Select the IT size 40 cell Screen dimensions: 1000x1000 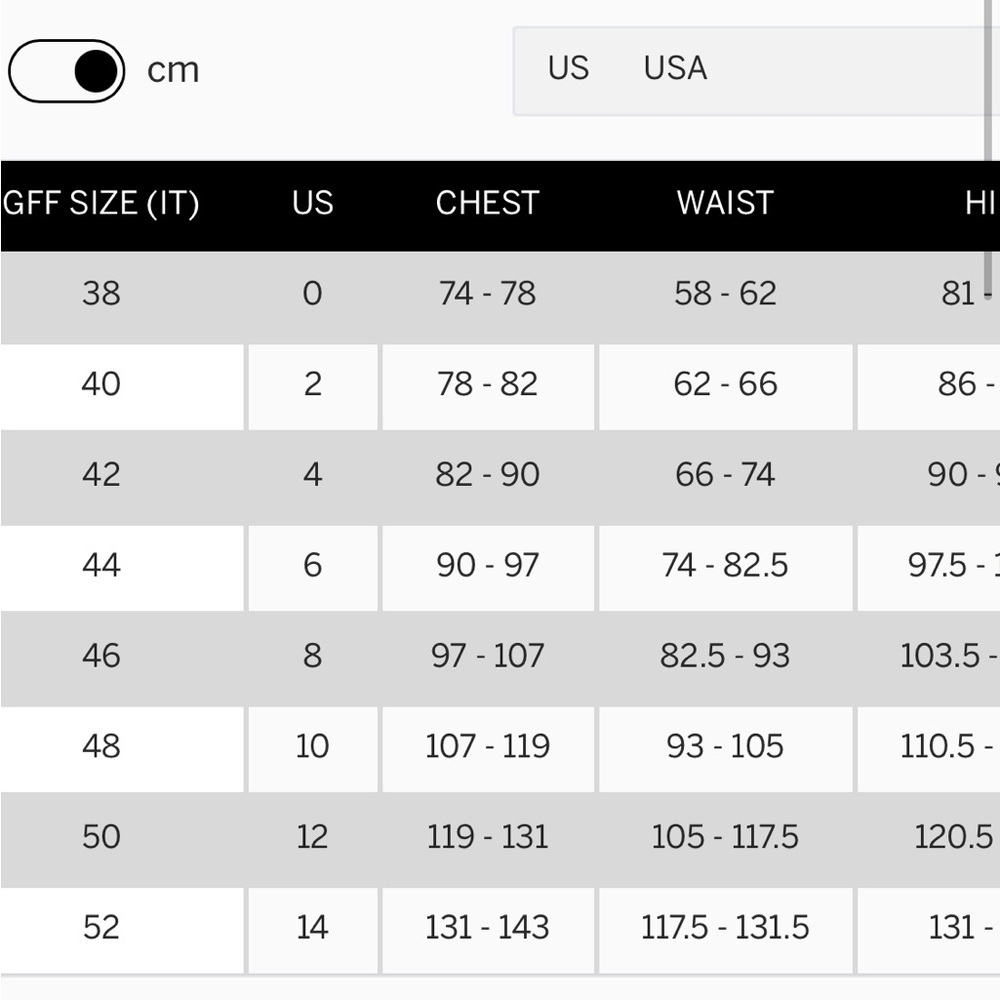tap(101, 385)
